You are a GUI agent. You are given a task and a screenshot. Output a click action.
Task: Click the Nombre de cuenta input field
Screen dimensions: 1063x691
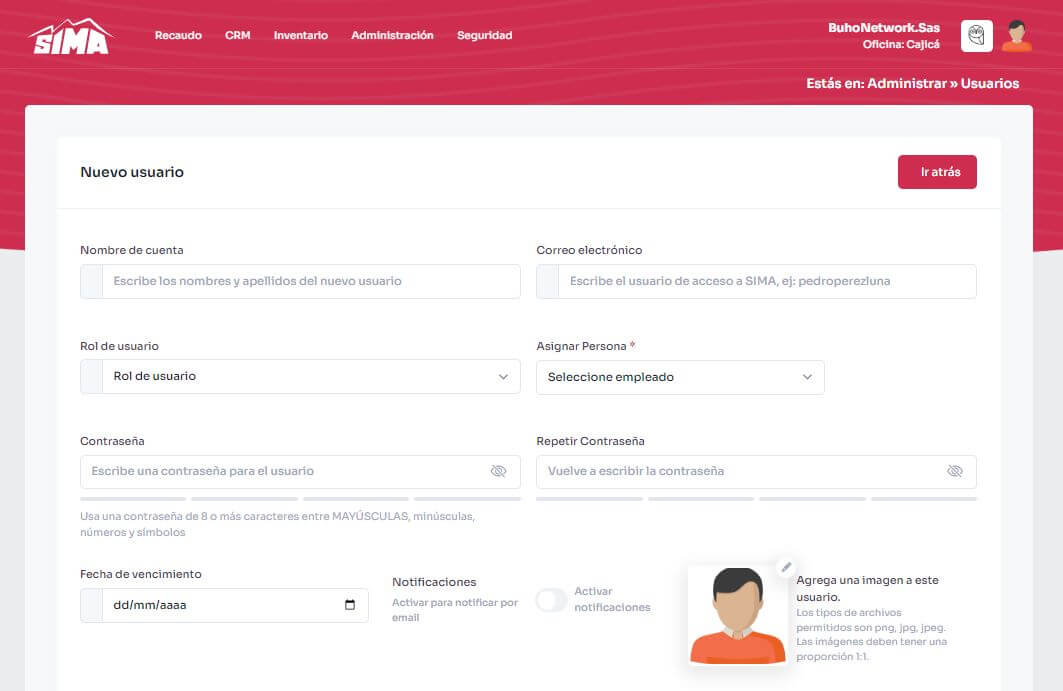[x=310, y=282]
